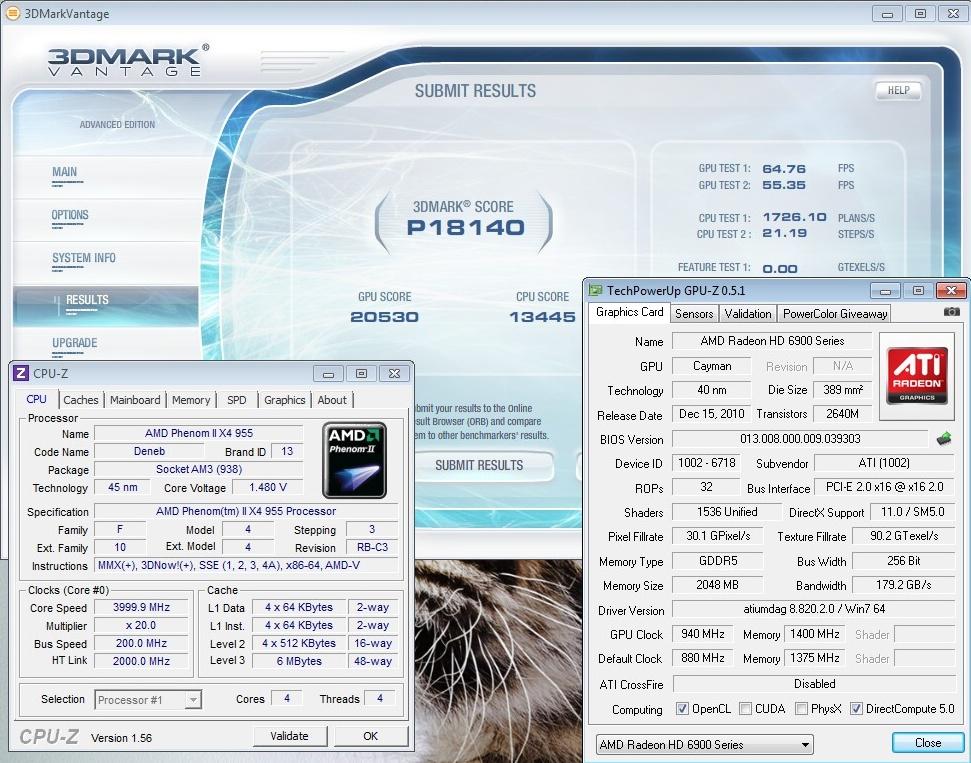Click the Help button in 3DMark
The width and height of the screenshot is (971, 763).
[898, 91]
